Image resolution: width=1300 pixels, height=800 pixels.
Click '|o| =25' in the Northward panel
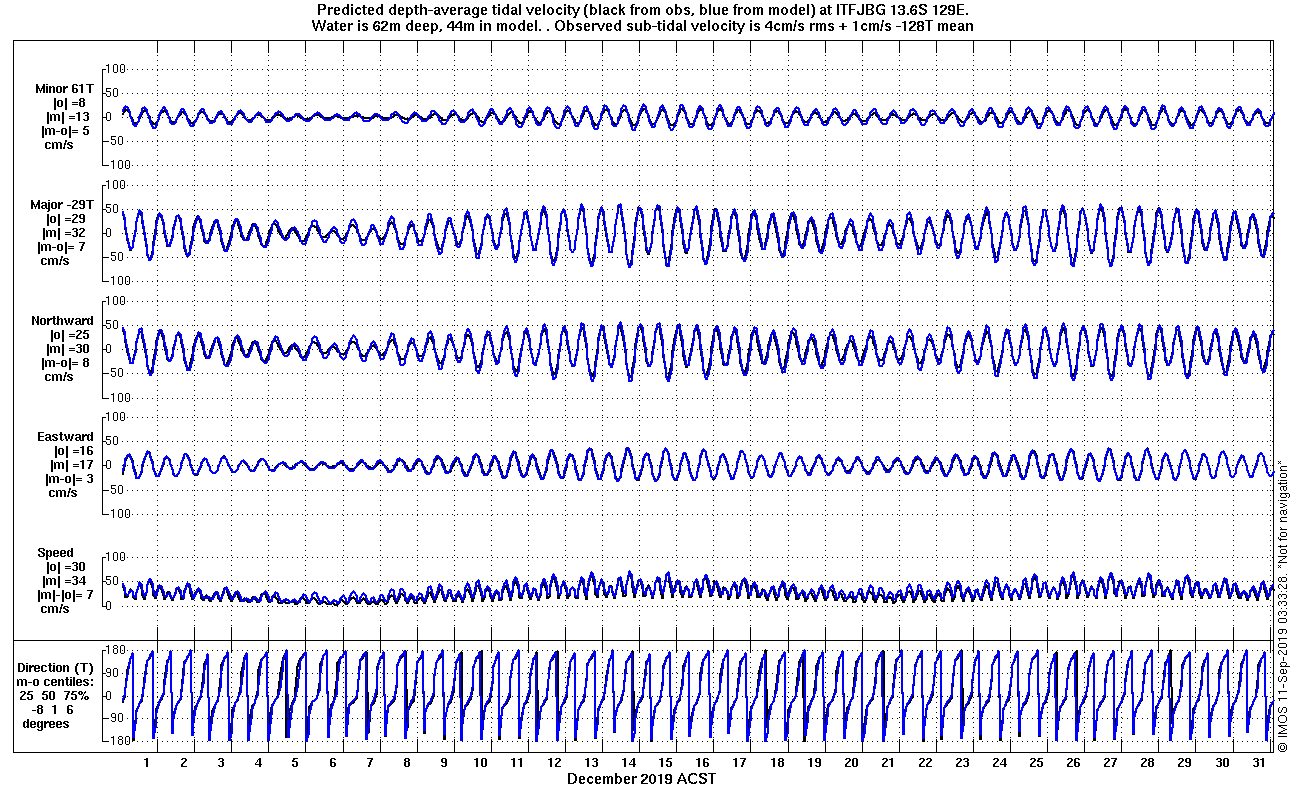pos(70,335)
